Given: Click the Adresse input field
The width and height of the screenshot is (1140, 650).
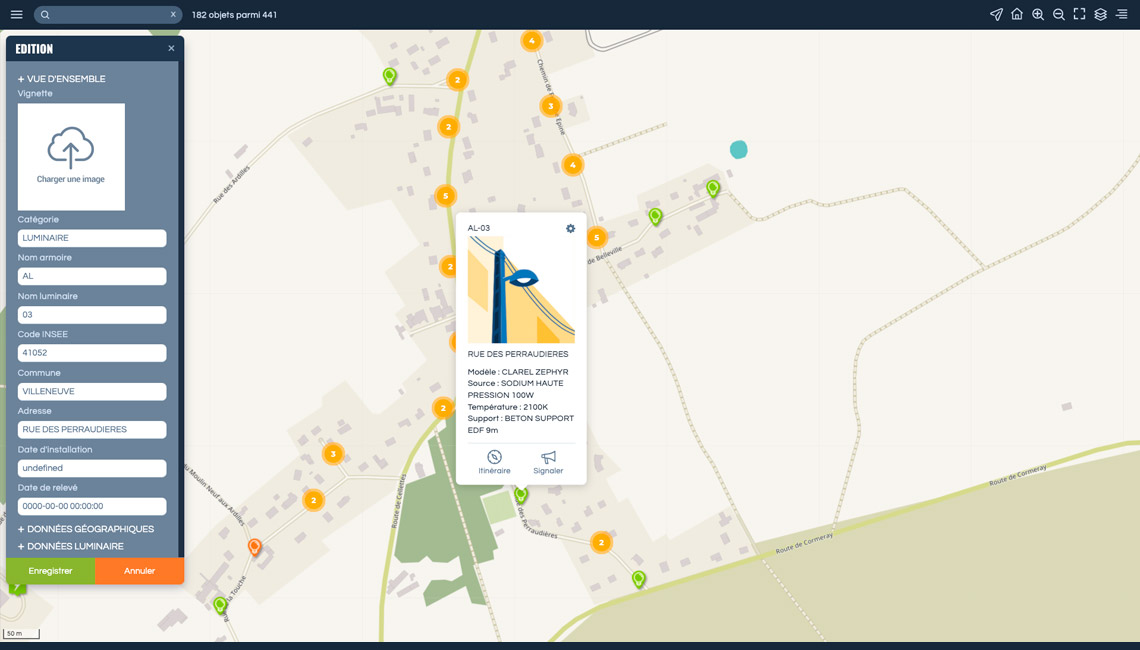Looking at the screenshot, I should pyautogui.click(x=92, y=430).
